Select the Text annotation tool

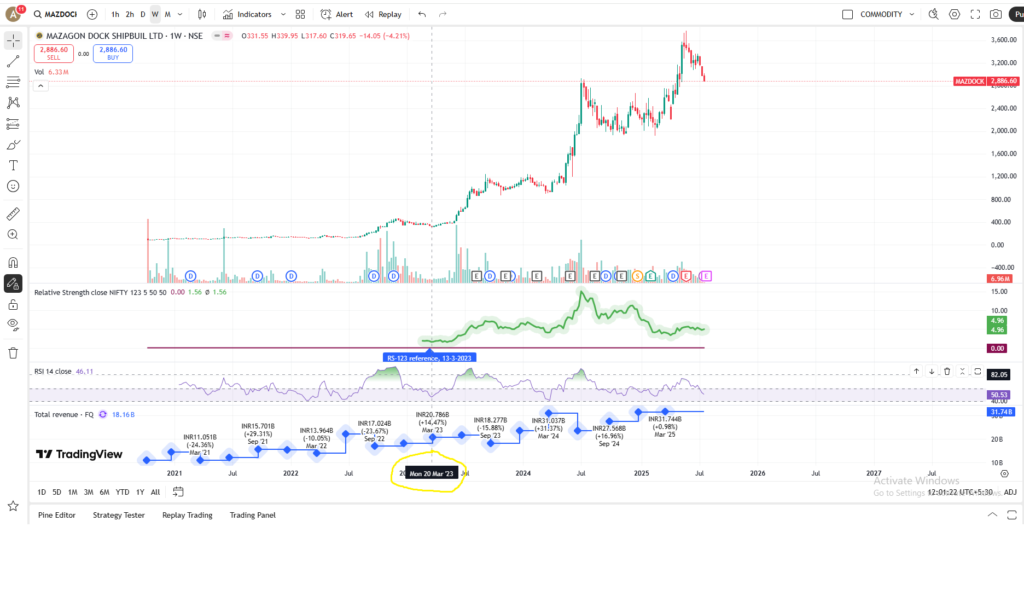click(x=13, y=166)
